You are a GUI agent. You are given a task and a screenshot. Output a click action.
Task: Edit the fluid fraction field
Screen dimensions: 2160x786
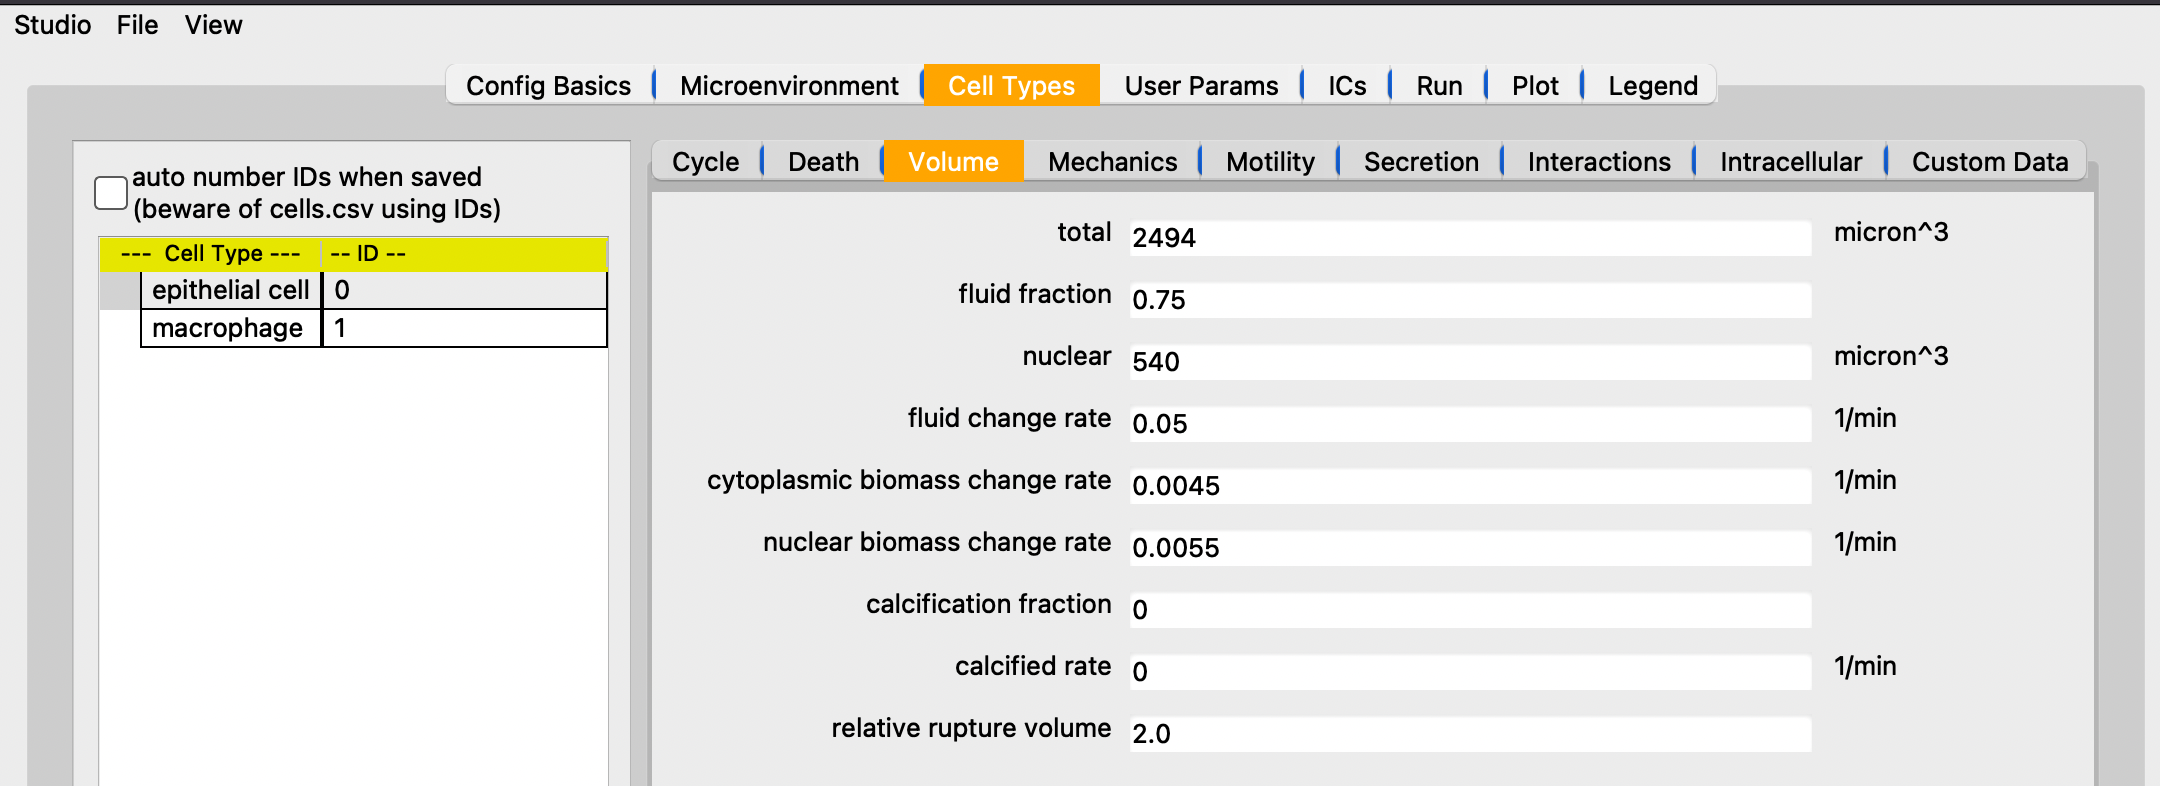(1470, 300)
